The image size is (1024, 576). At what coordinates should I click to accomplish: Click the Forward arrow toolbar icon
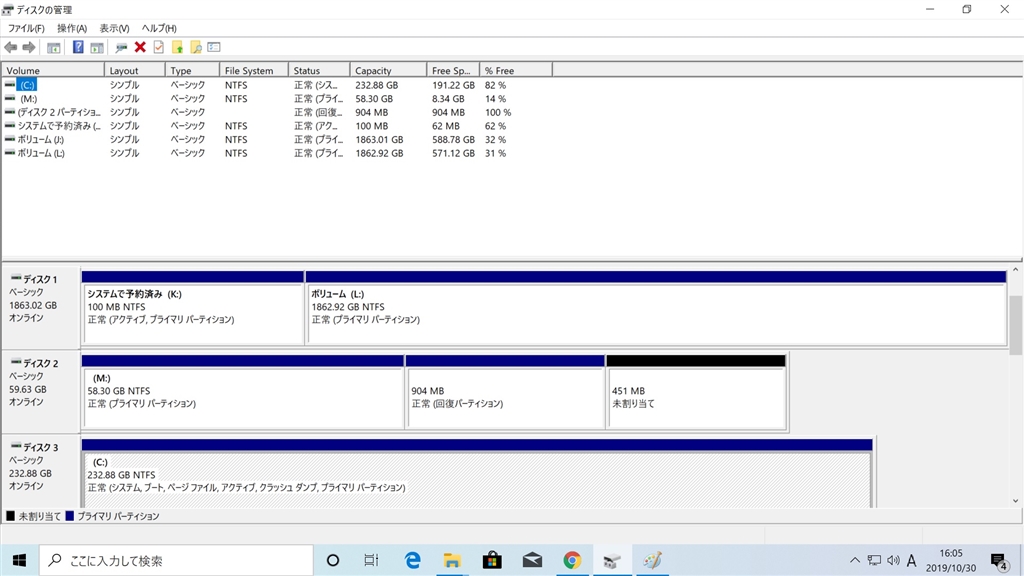29,47
